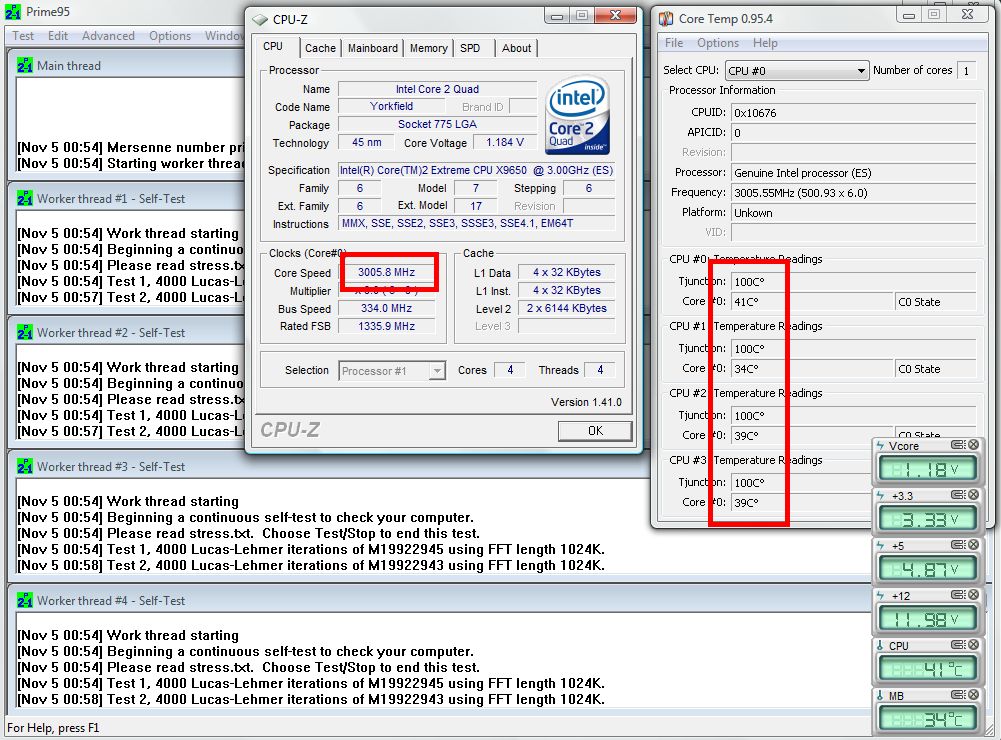Close the +5 voltage gadget
This screenshot has height=740, width=1001.
[x=974, y=545]
